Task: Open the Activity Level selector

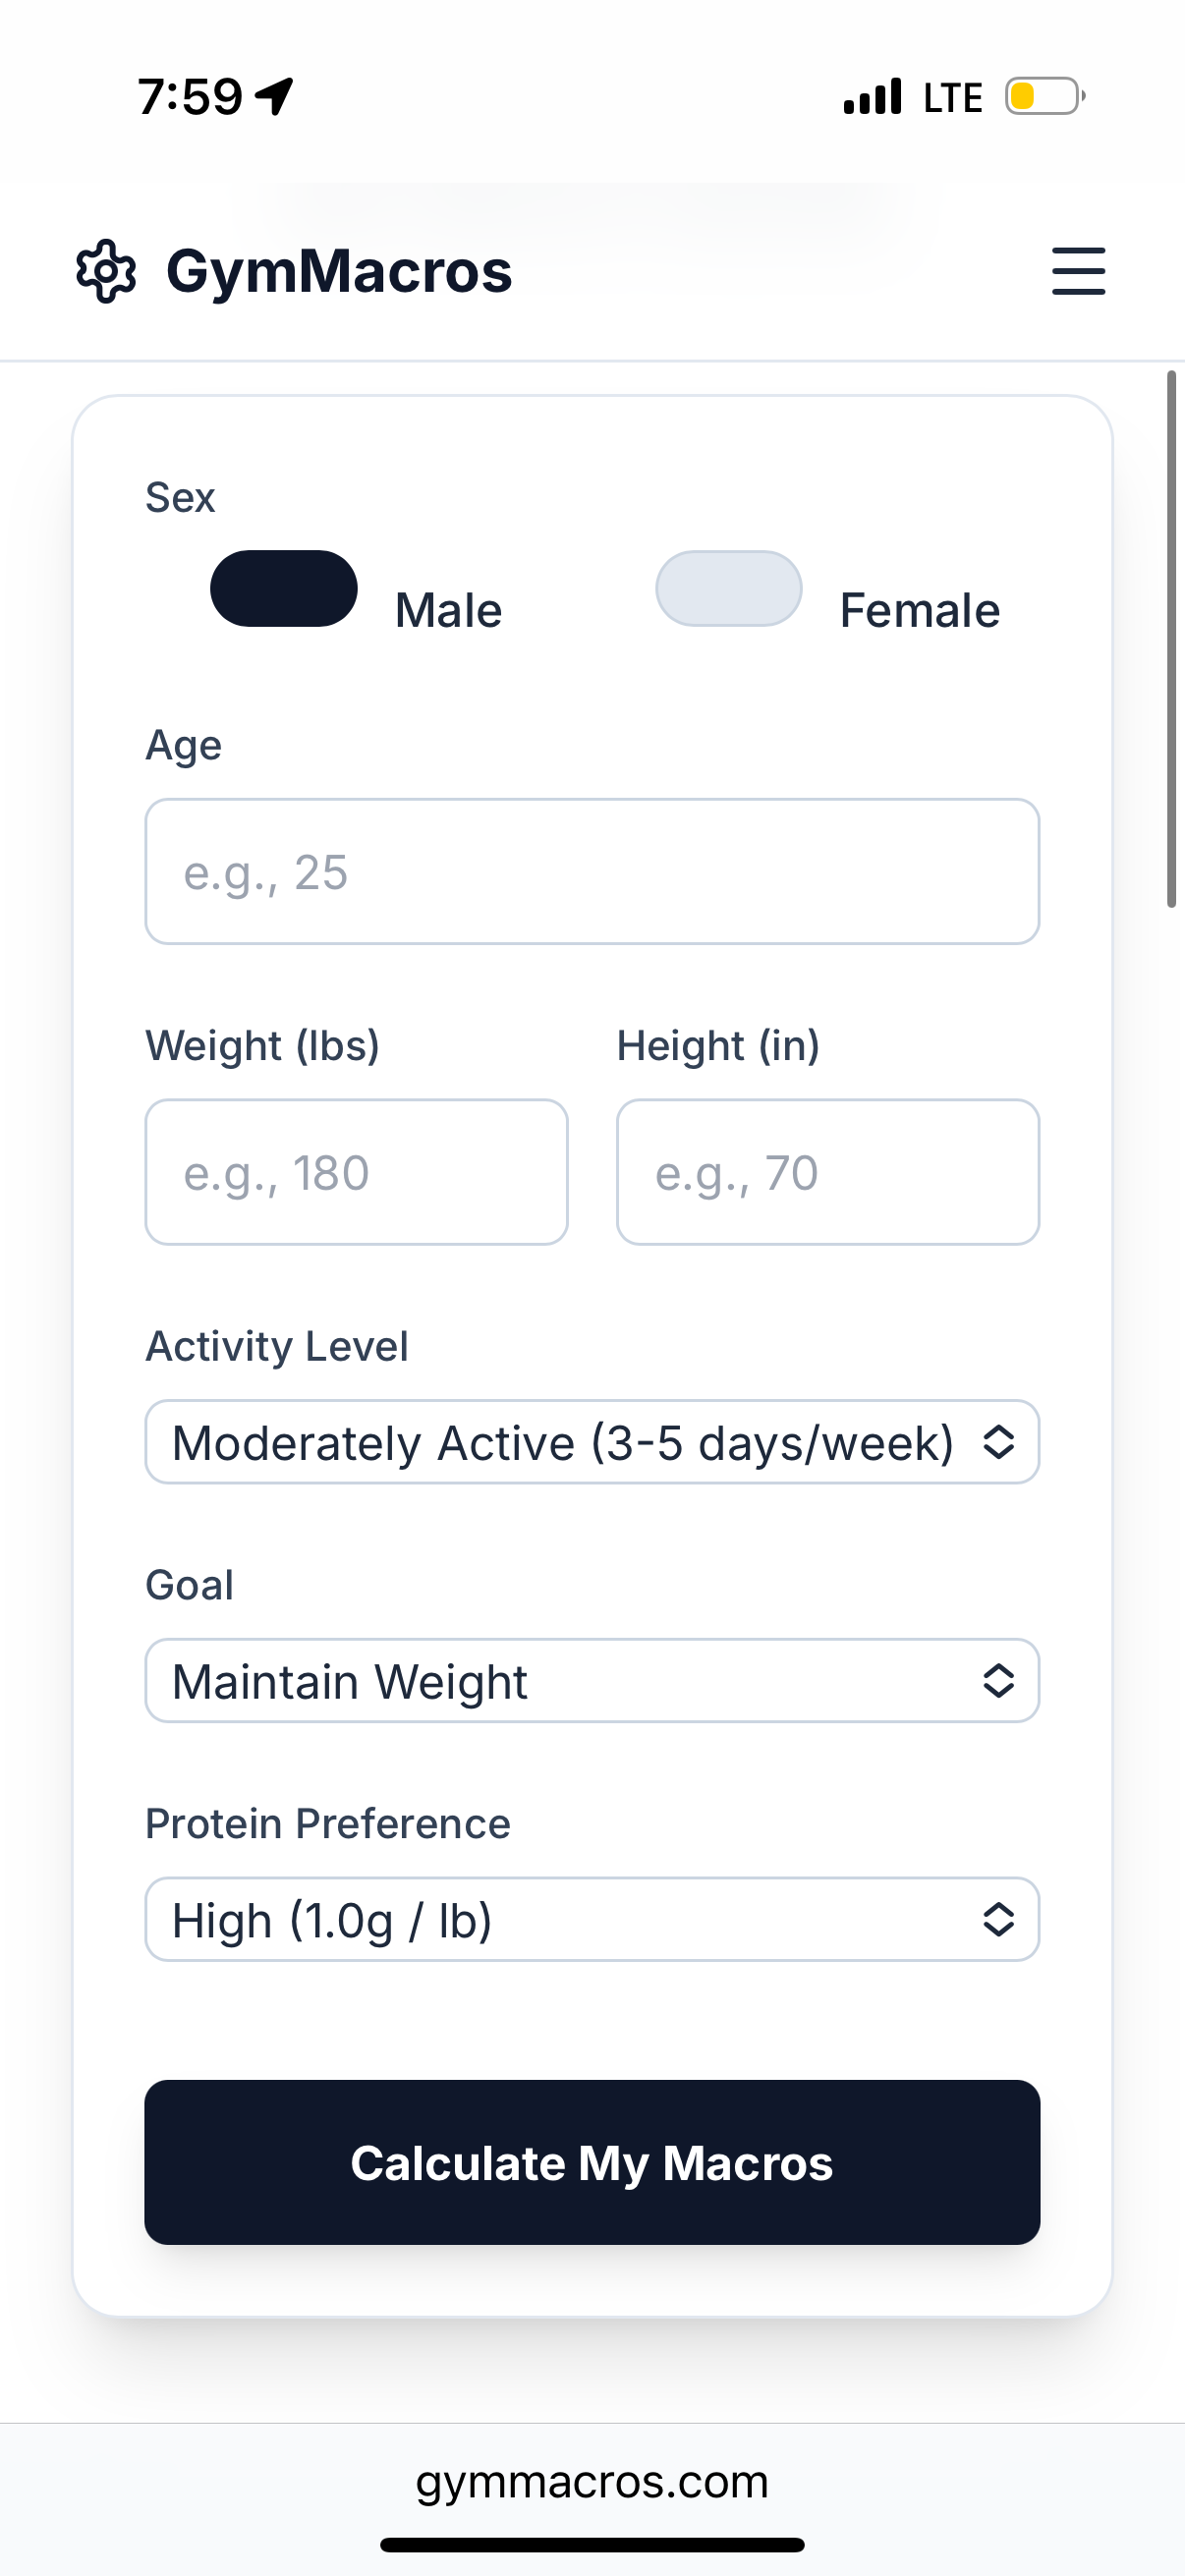Action: (592, 1441)
